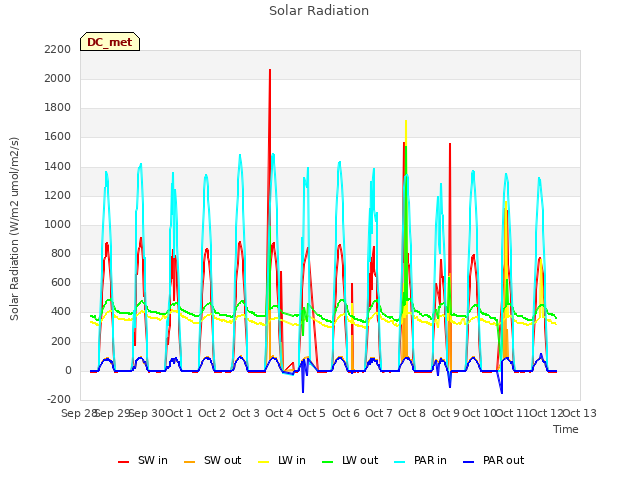Screen dimensions: 640x480
Task: Select the LW out legend label
Action: 360,460
